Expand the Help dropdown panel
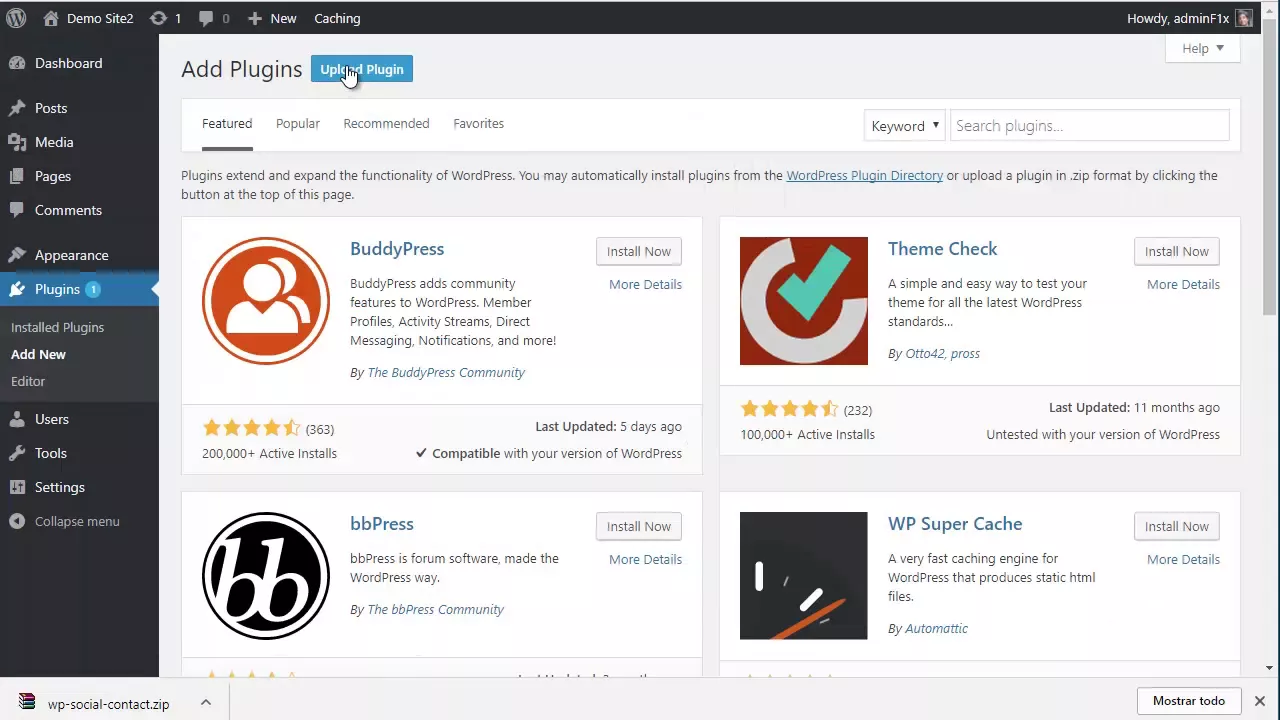Image resolution: width=1280 pixels, height=720 pixels. (x=1203, y=48)
